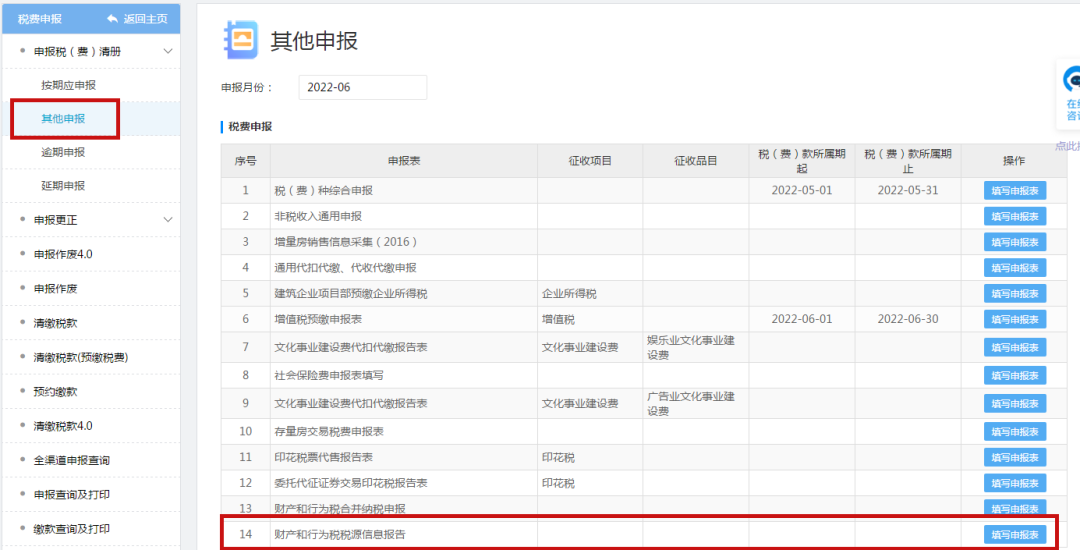This screenshot has width=1080, height=550.
Task: Click the 其他申报 notebook header icon
Action: [x=241, y=40]
